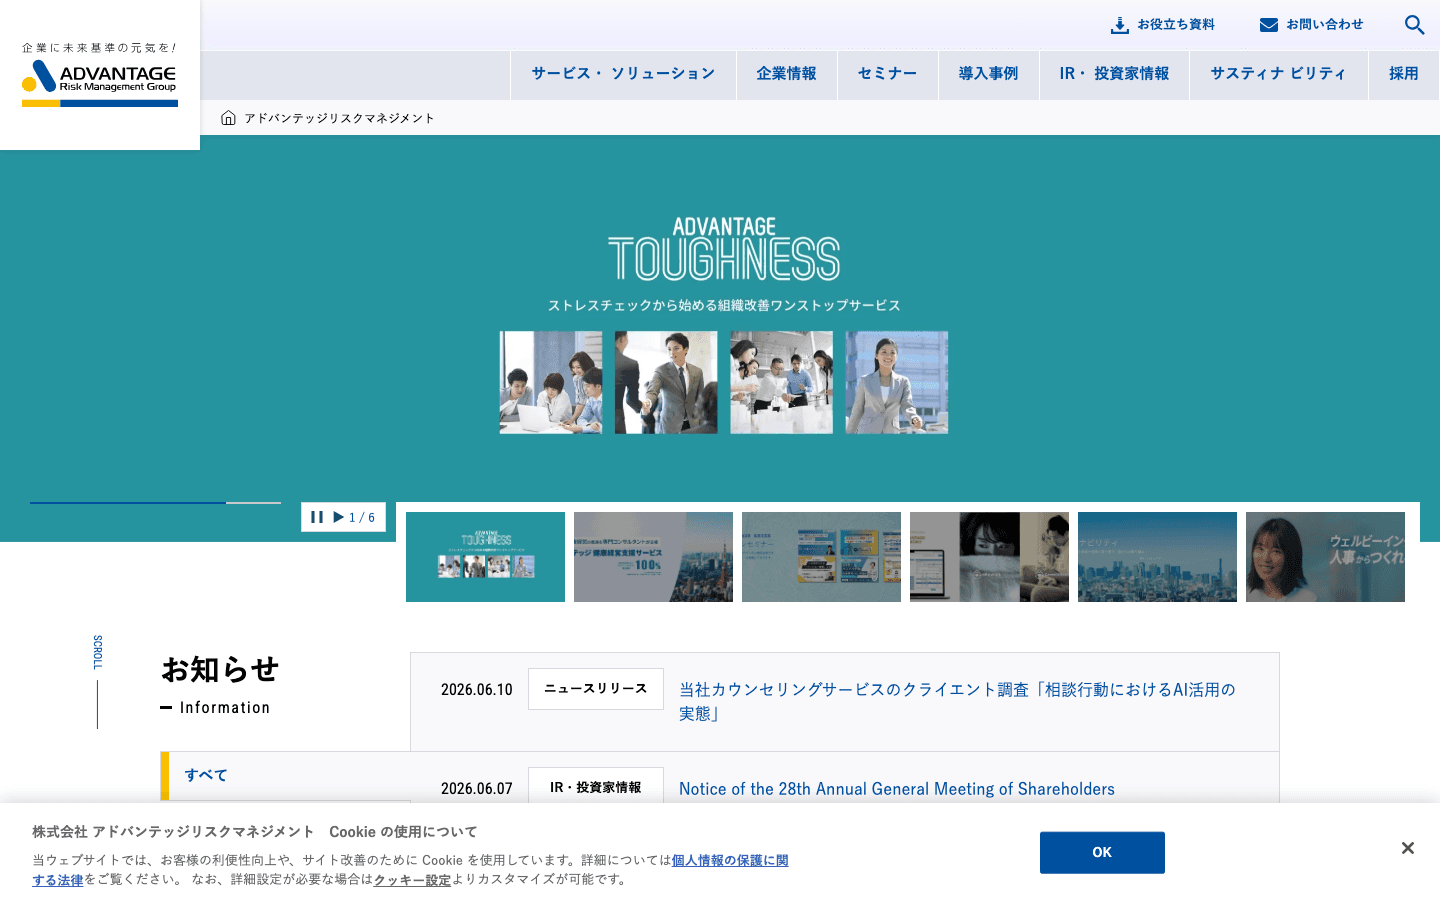Click the download icon beside お役立ち資料

tap(1120, 25)
